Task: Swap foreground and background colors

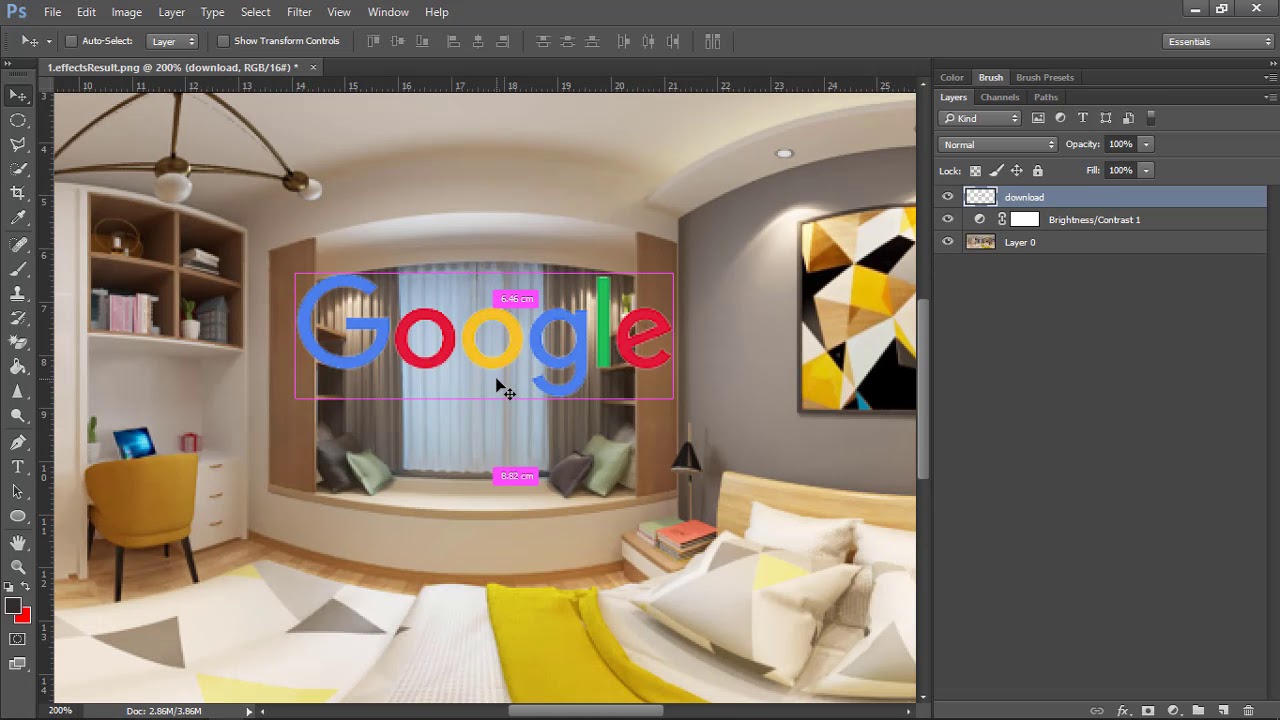Action: coord(26,587)
